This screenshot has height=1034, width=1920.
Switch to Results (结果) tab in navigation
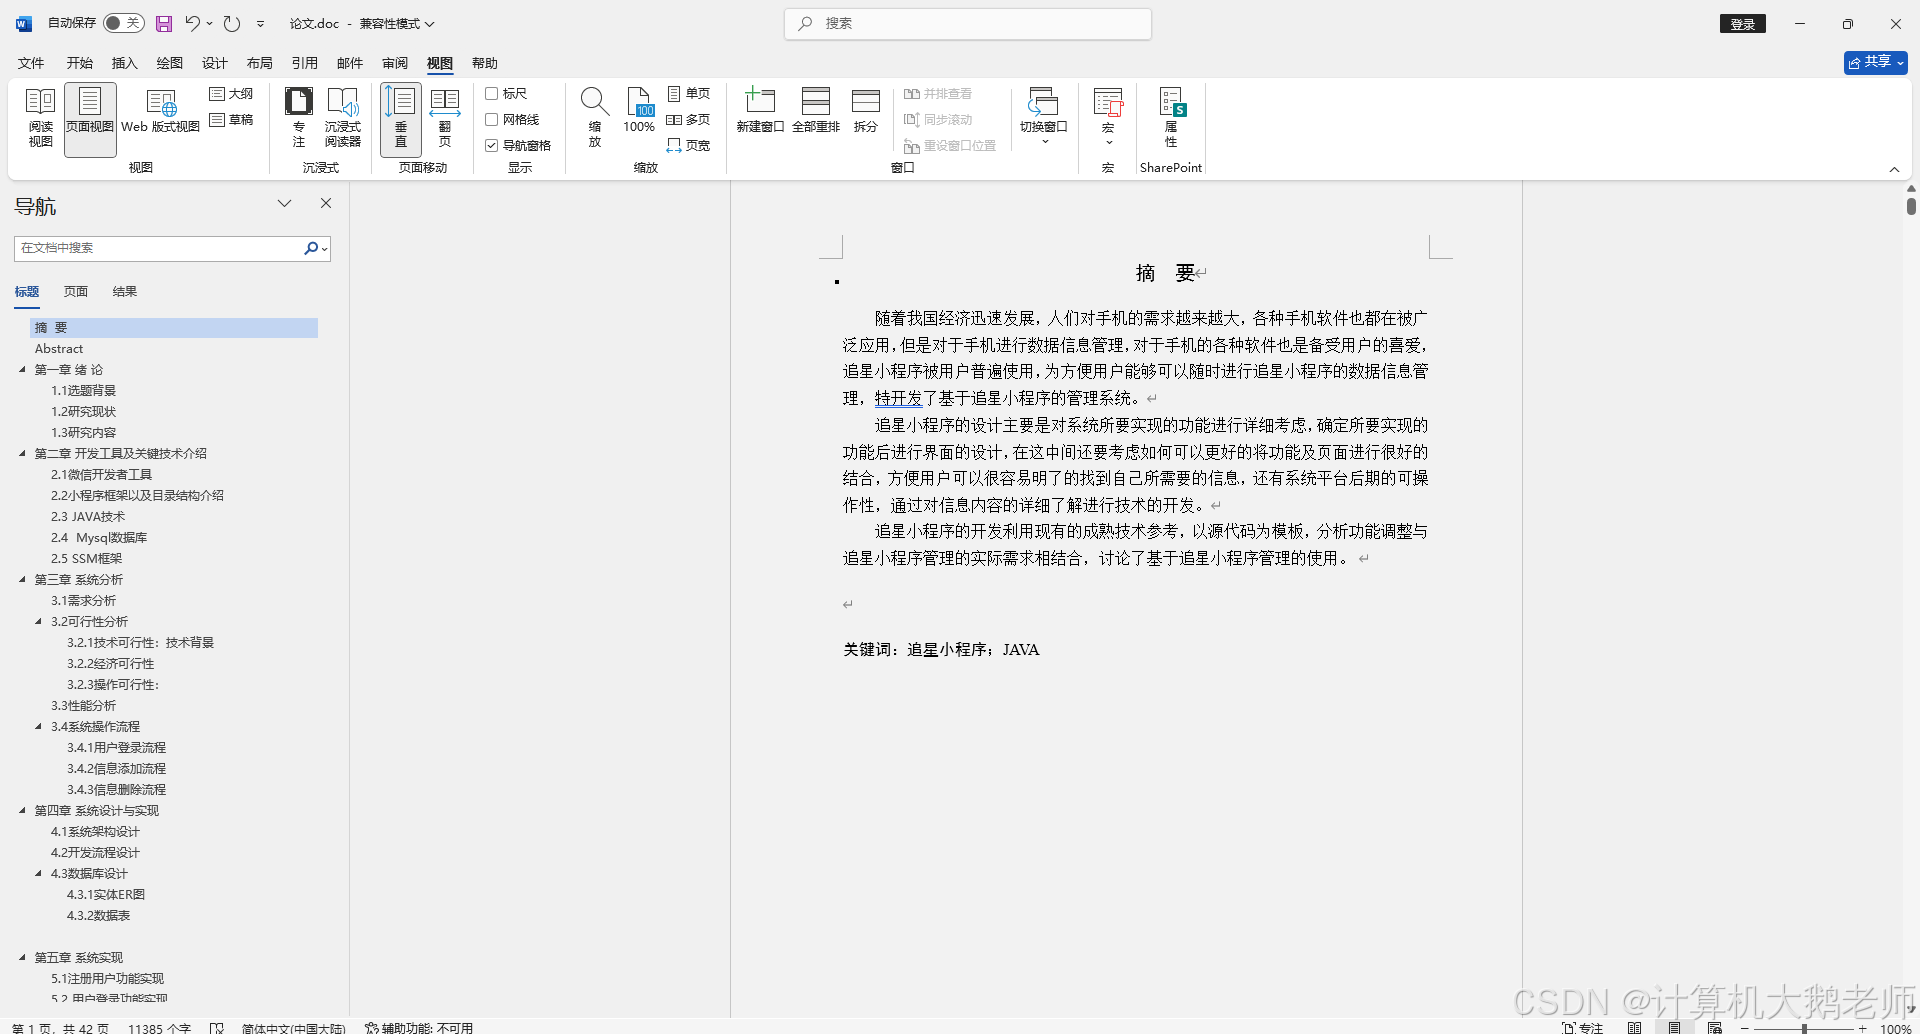(x=125, y=292)
